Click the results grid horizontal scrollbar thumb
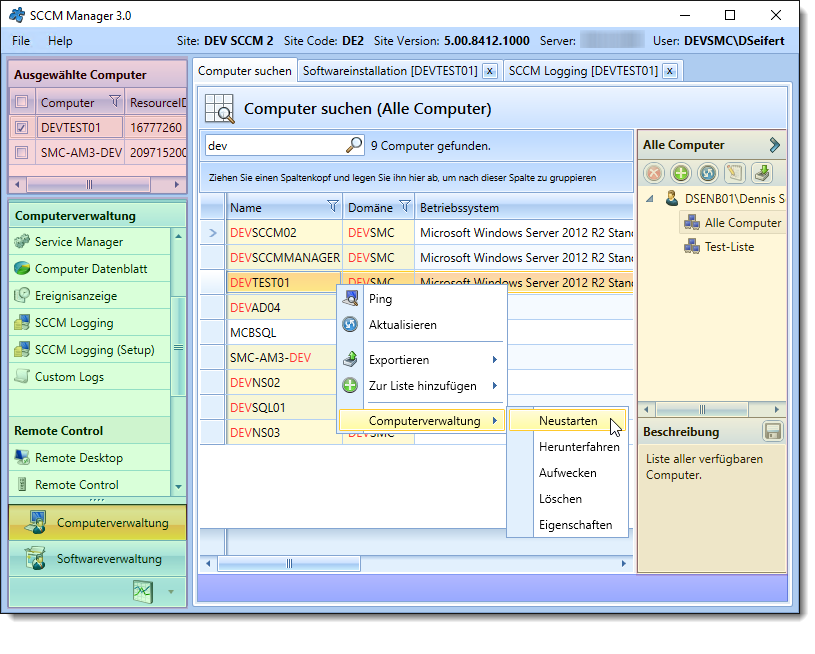This screenshot has width=815, height=654. pyautogui.click(x=289, y=564)
